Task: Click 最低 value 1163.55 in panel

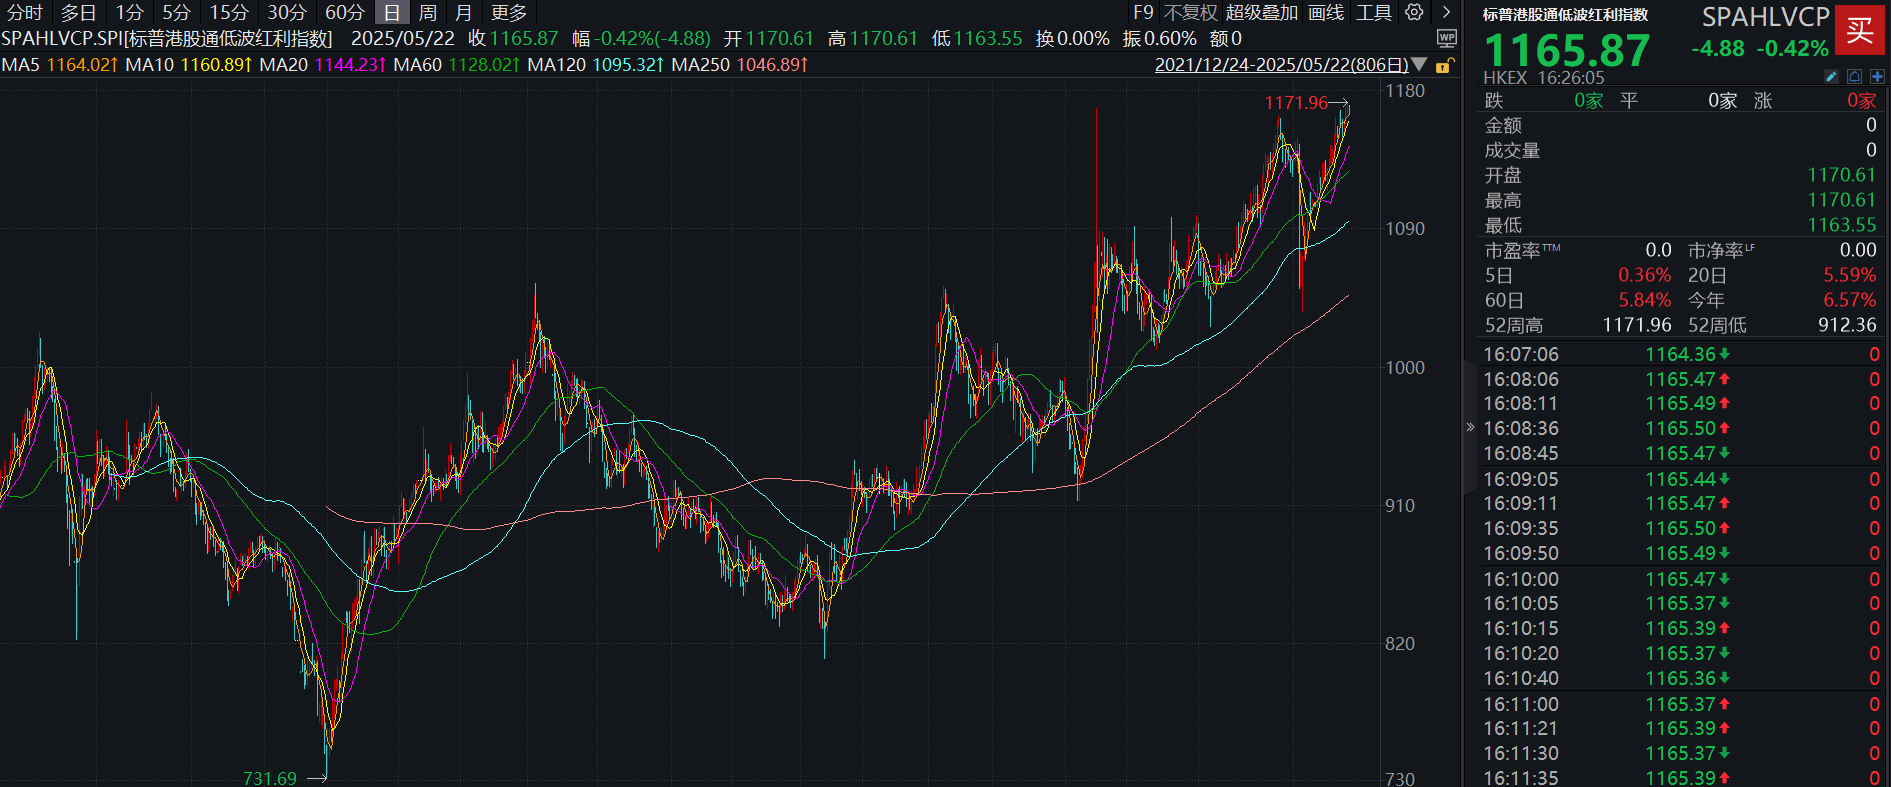Action: [x=1842, y=225]
